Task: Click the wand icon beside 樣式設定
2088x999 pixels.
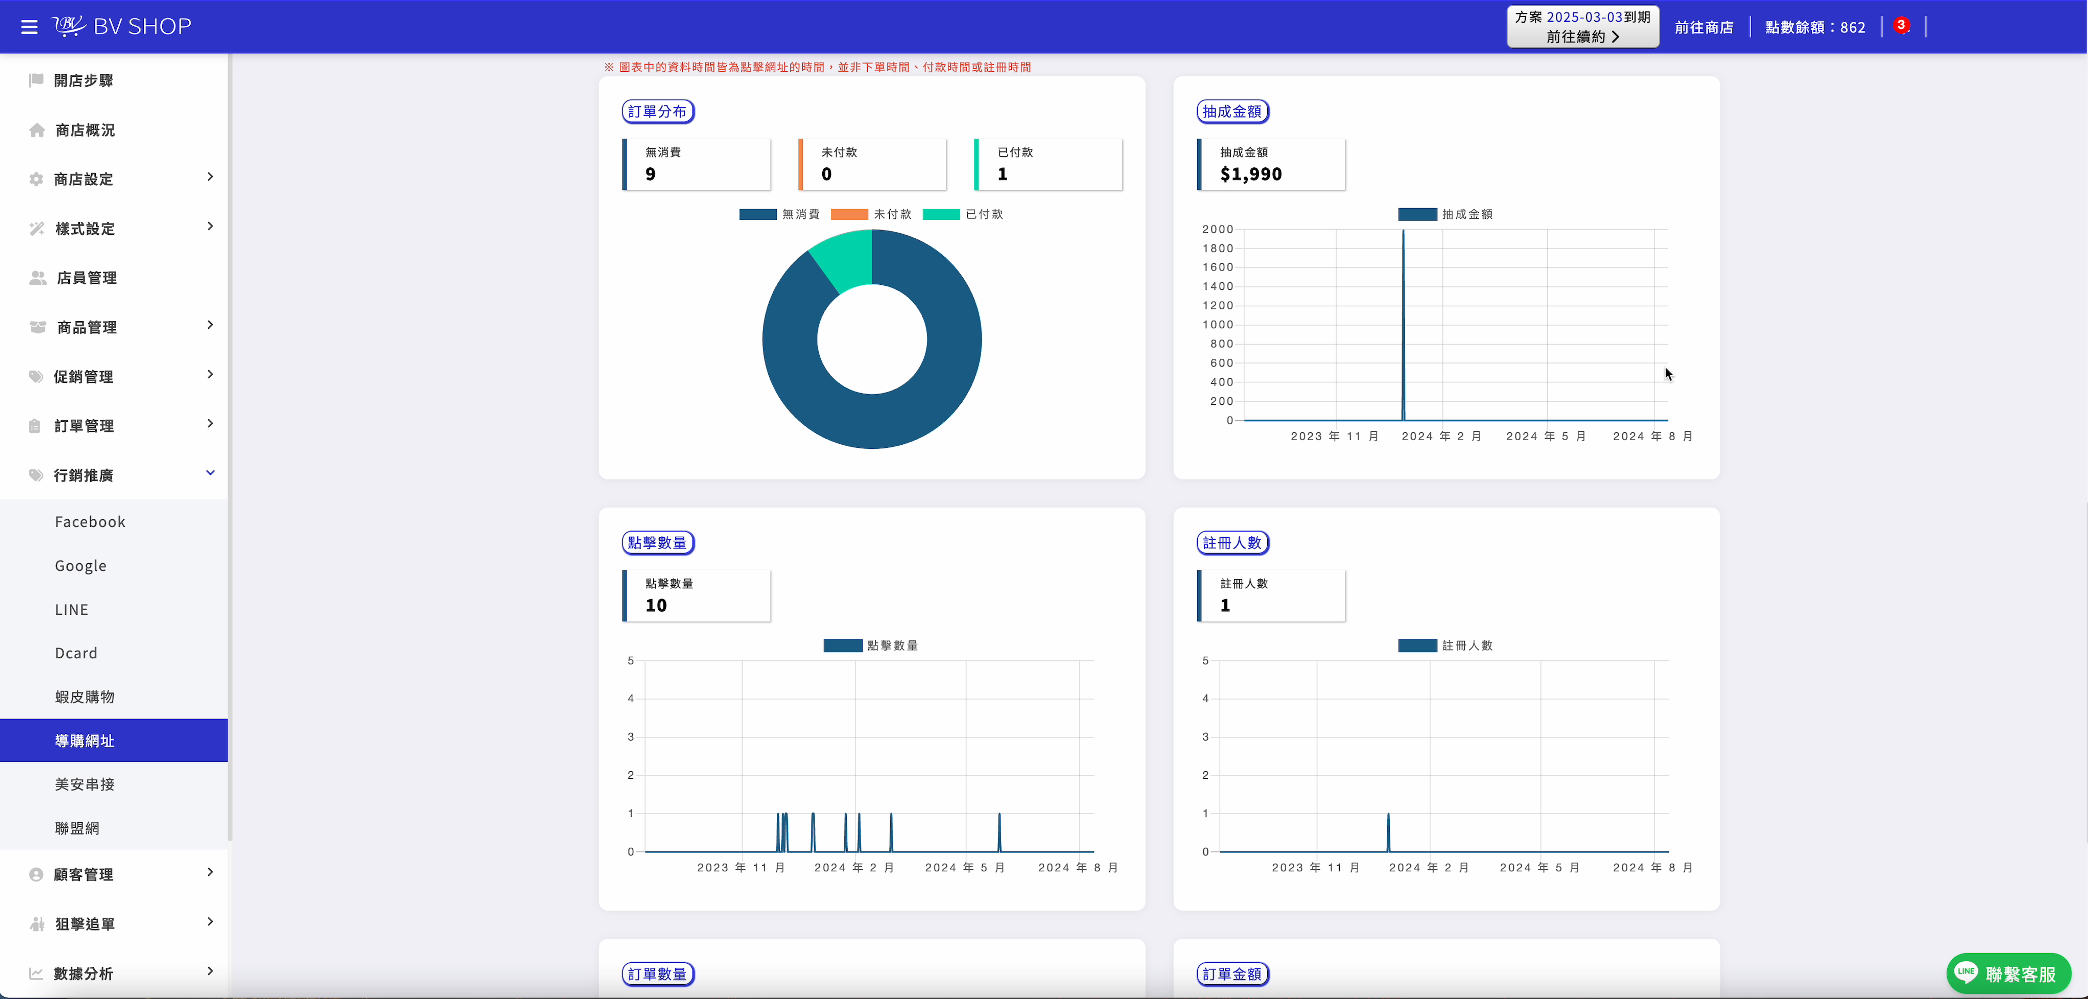Action: point(37,228)
